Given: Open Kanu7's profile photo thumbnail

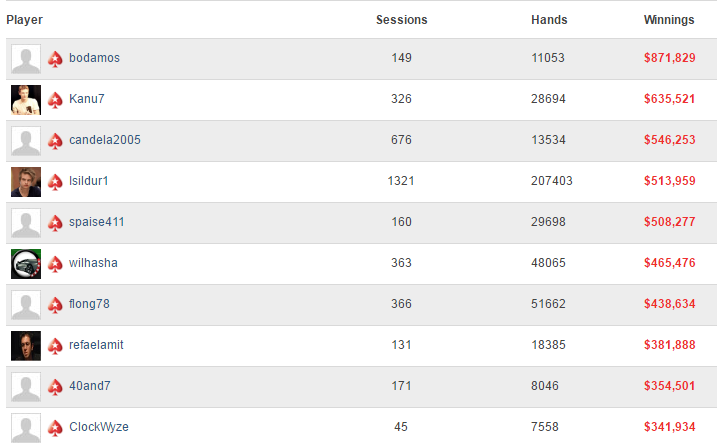Looking at the screenshot, I should pyautogui.click(x=26, y=100).
